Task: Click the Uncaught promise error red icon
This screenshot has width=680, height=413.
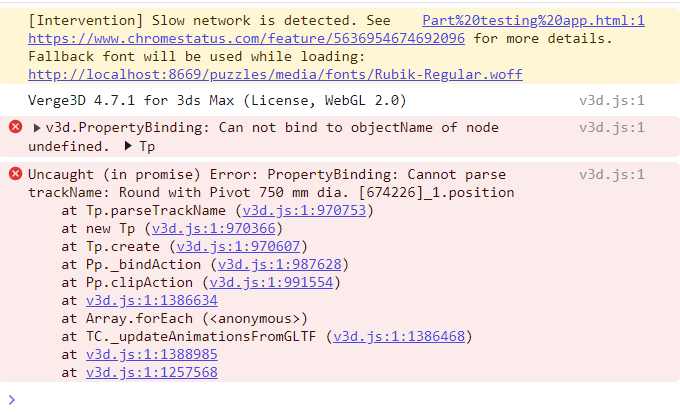Action: click(x=16, y=174)
